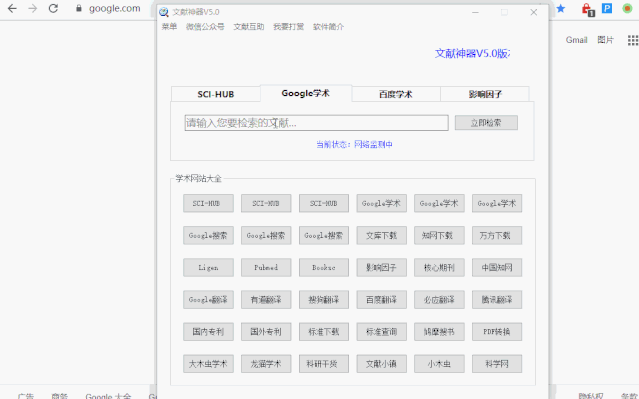
Task: Open the 有道翻译 button
Action: pyautogui.click(x=266, y=300)
